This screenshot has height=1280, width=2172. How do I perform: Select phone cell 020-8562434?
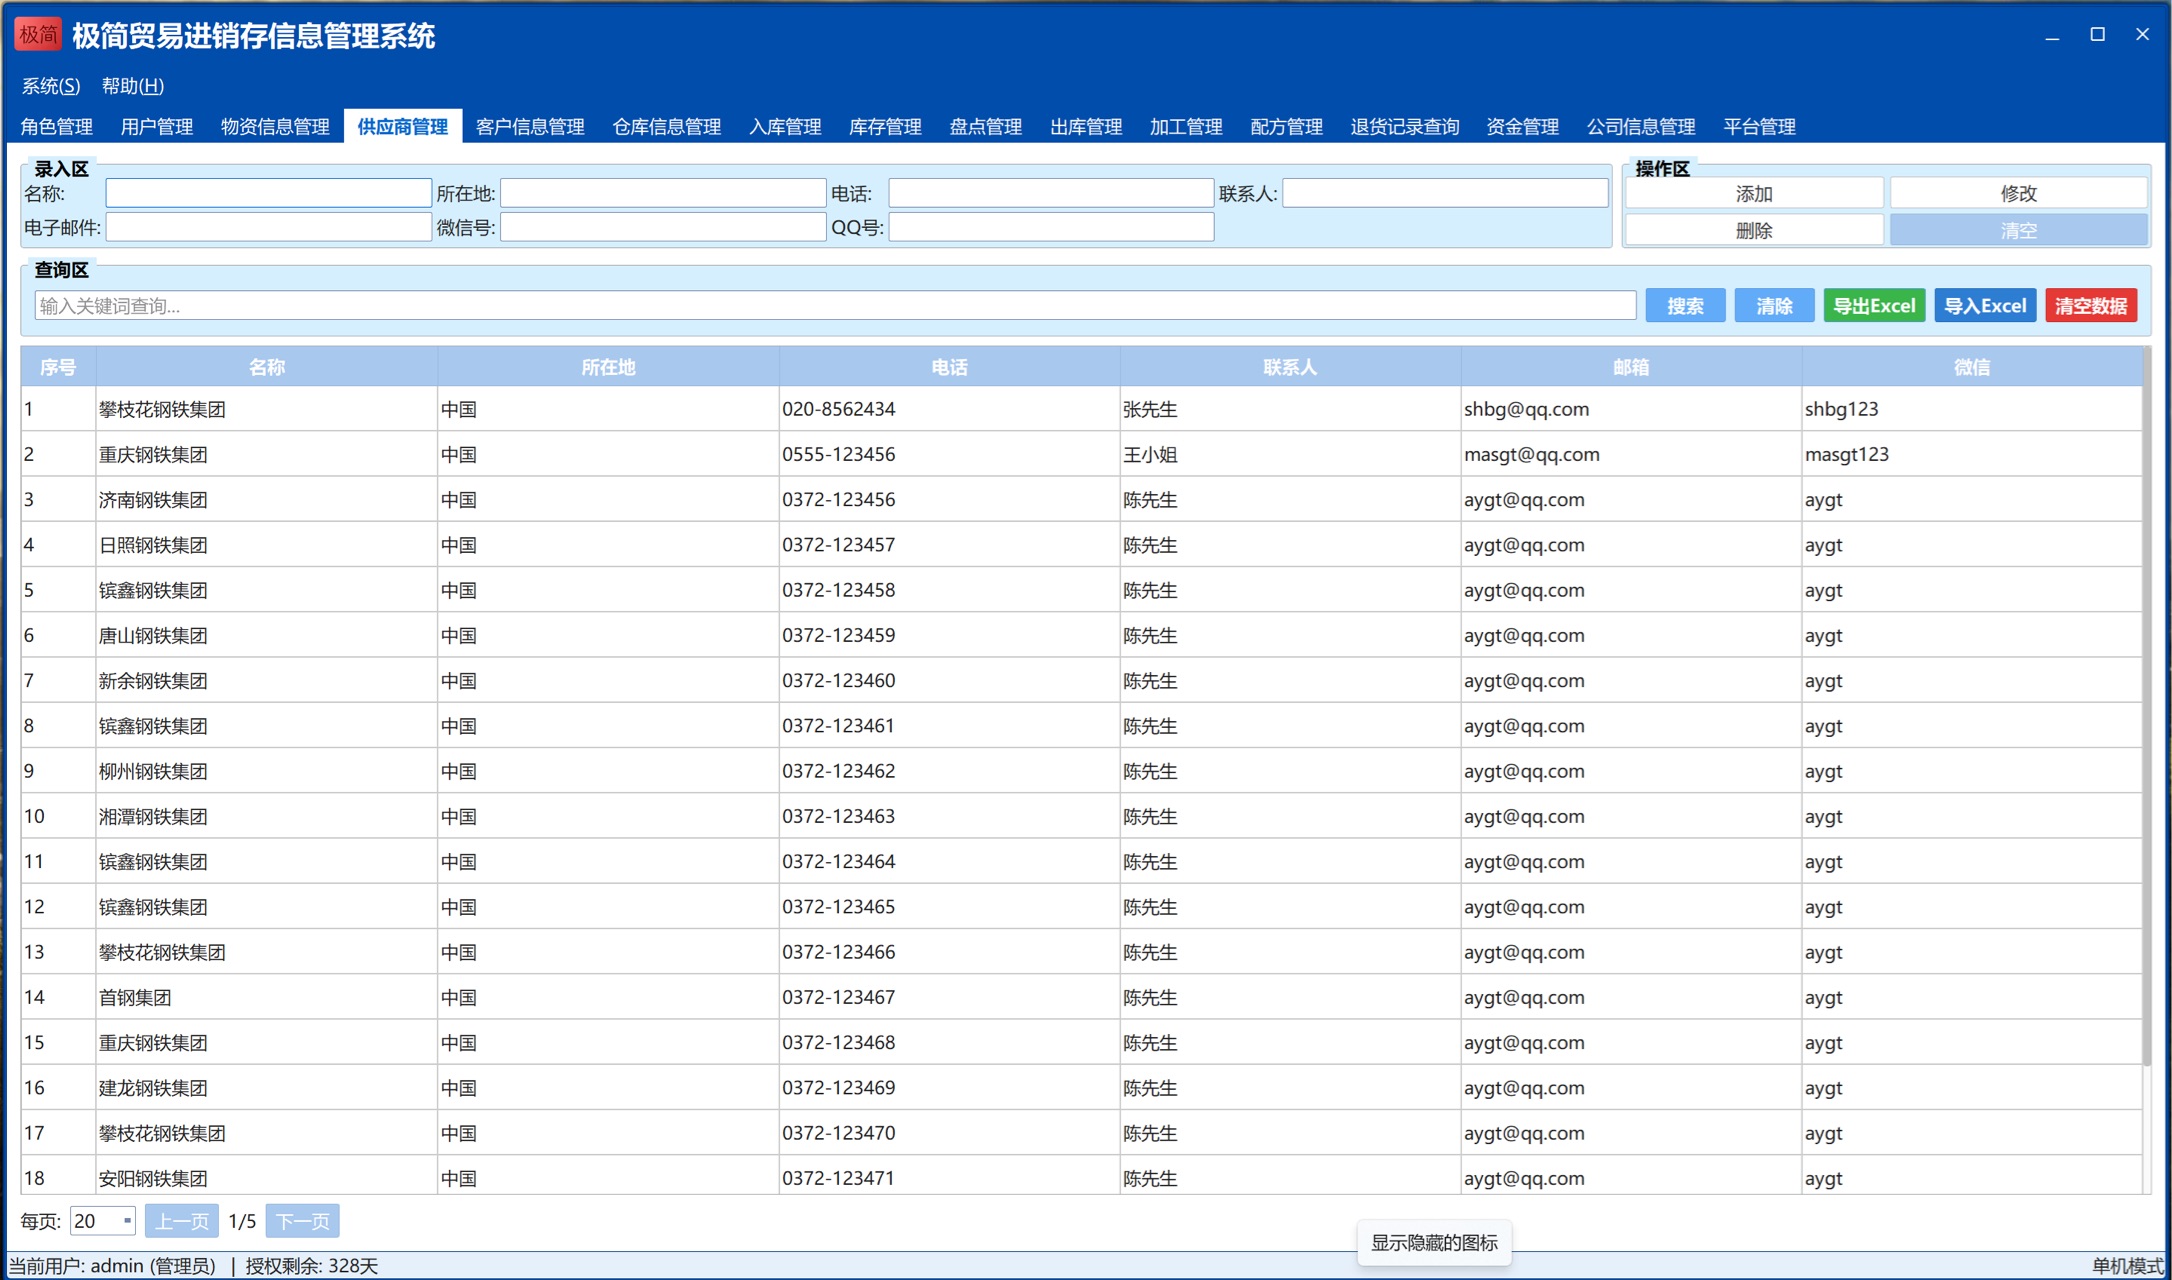tap(949, 409)
